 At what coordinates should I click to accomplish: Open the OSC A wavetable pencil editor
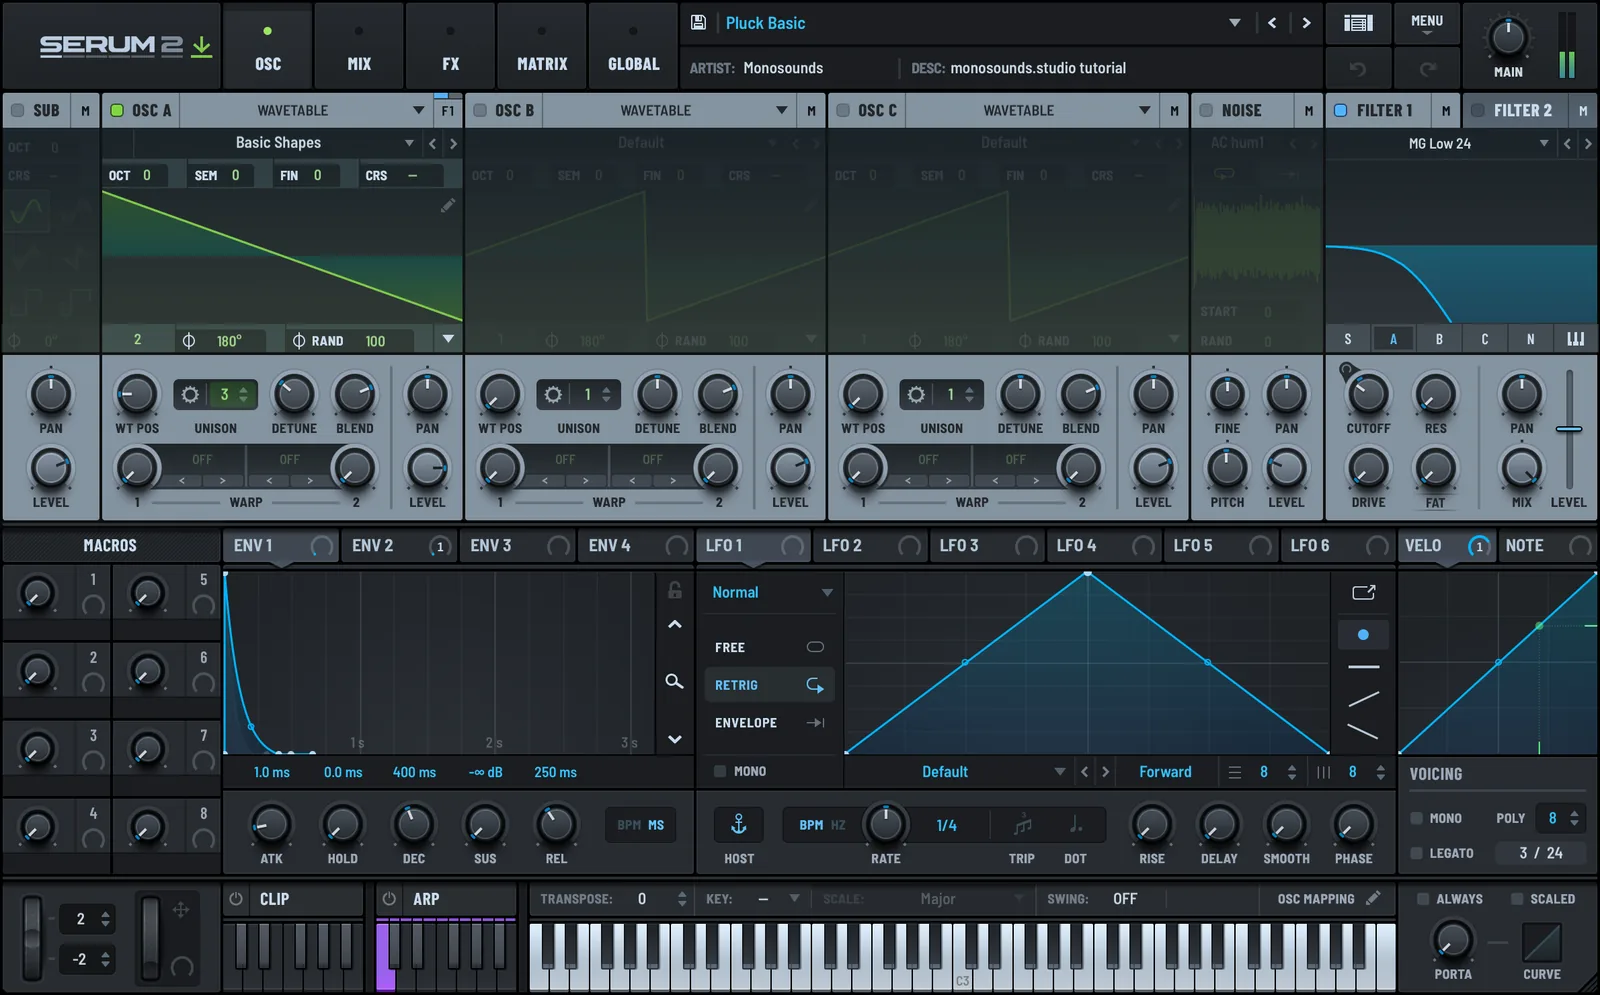coord(448,205)
